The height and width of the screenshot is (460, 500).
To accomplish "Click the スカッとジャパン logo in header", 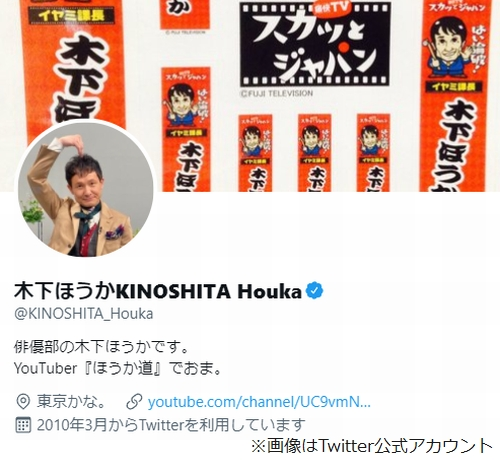I will [x=315, y=44].
